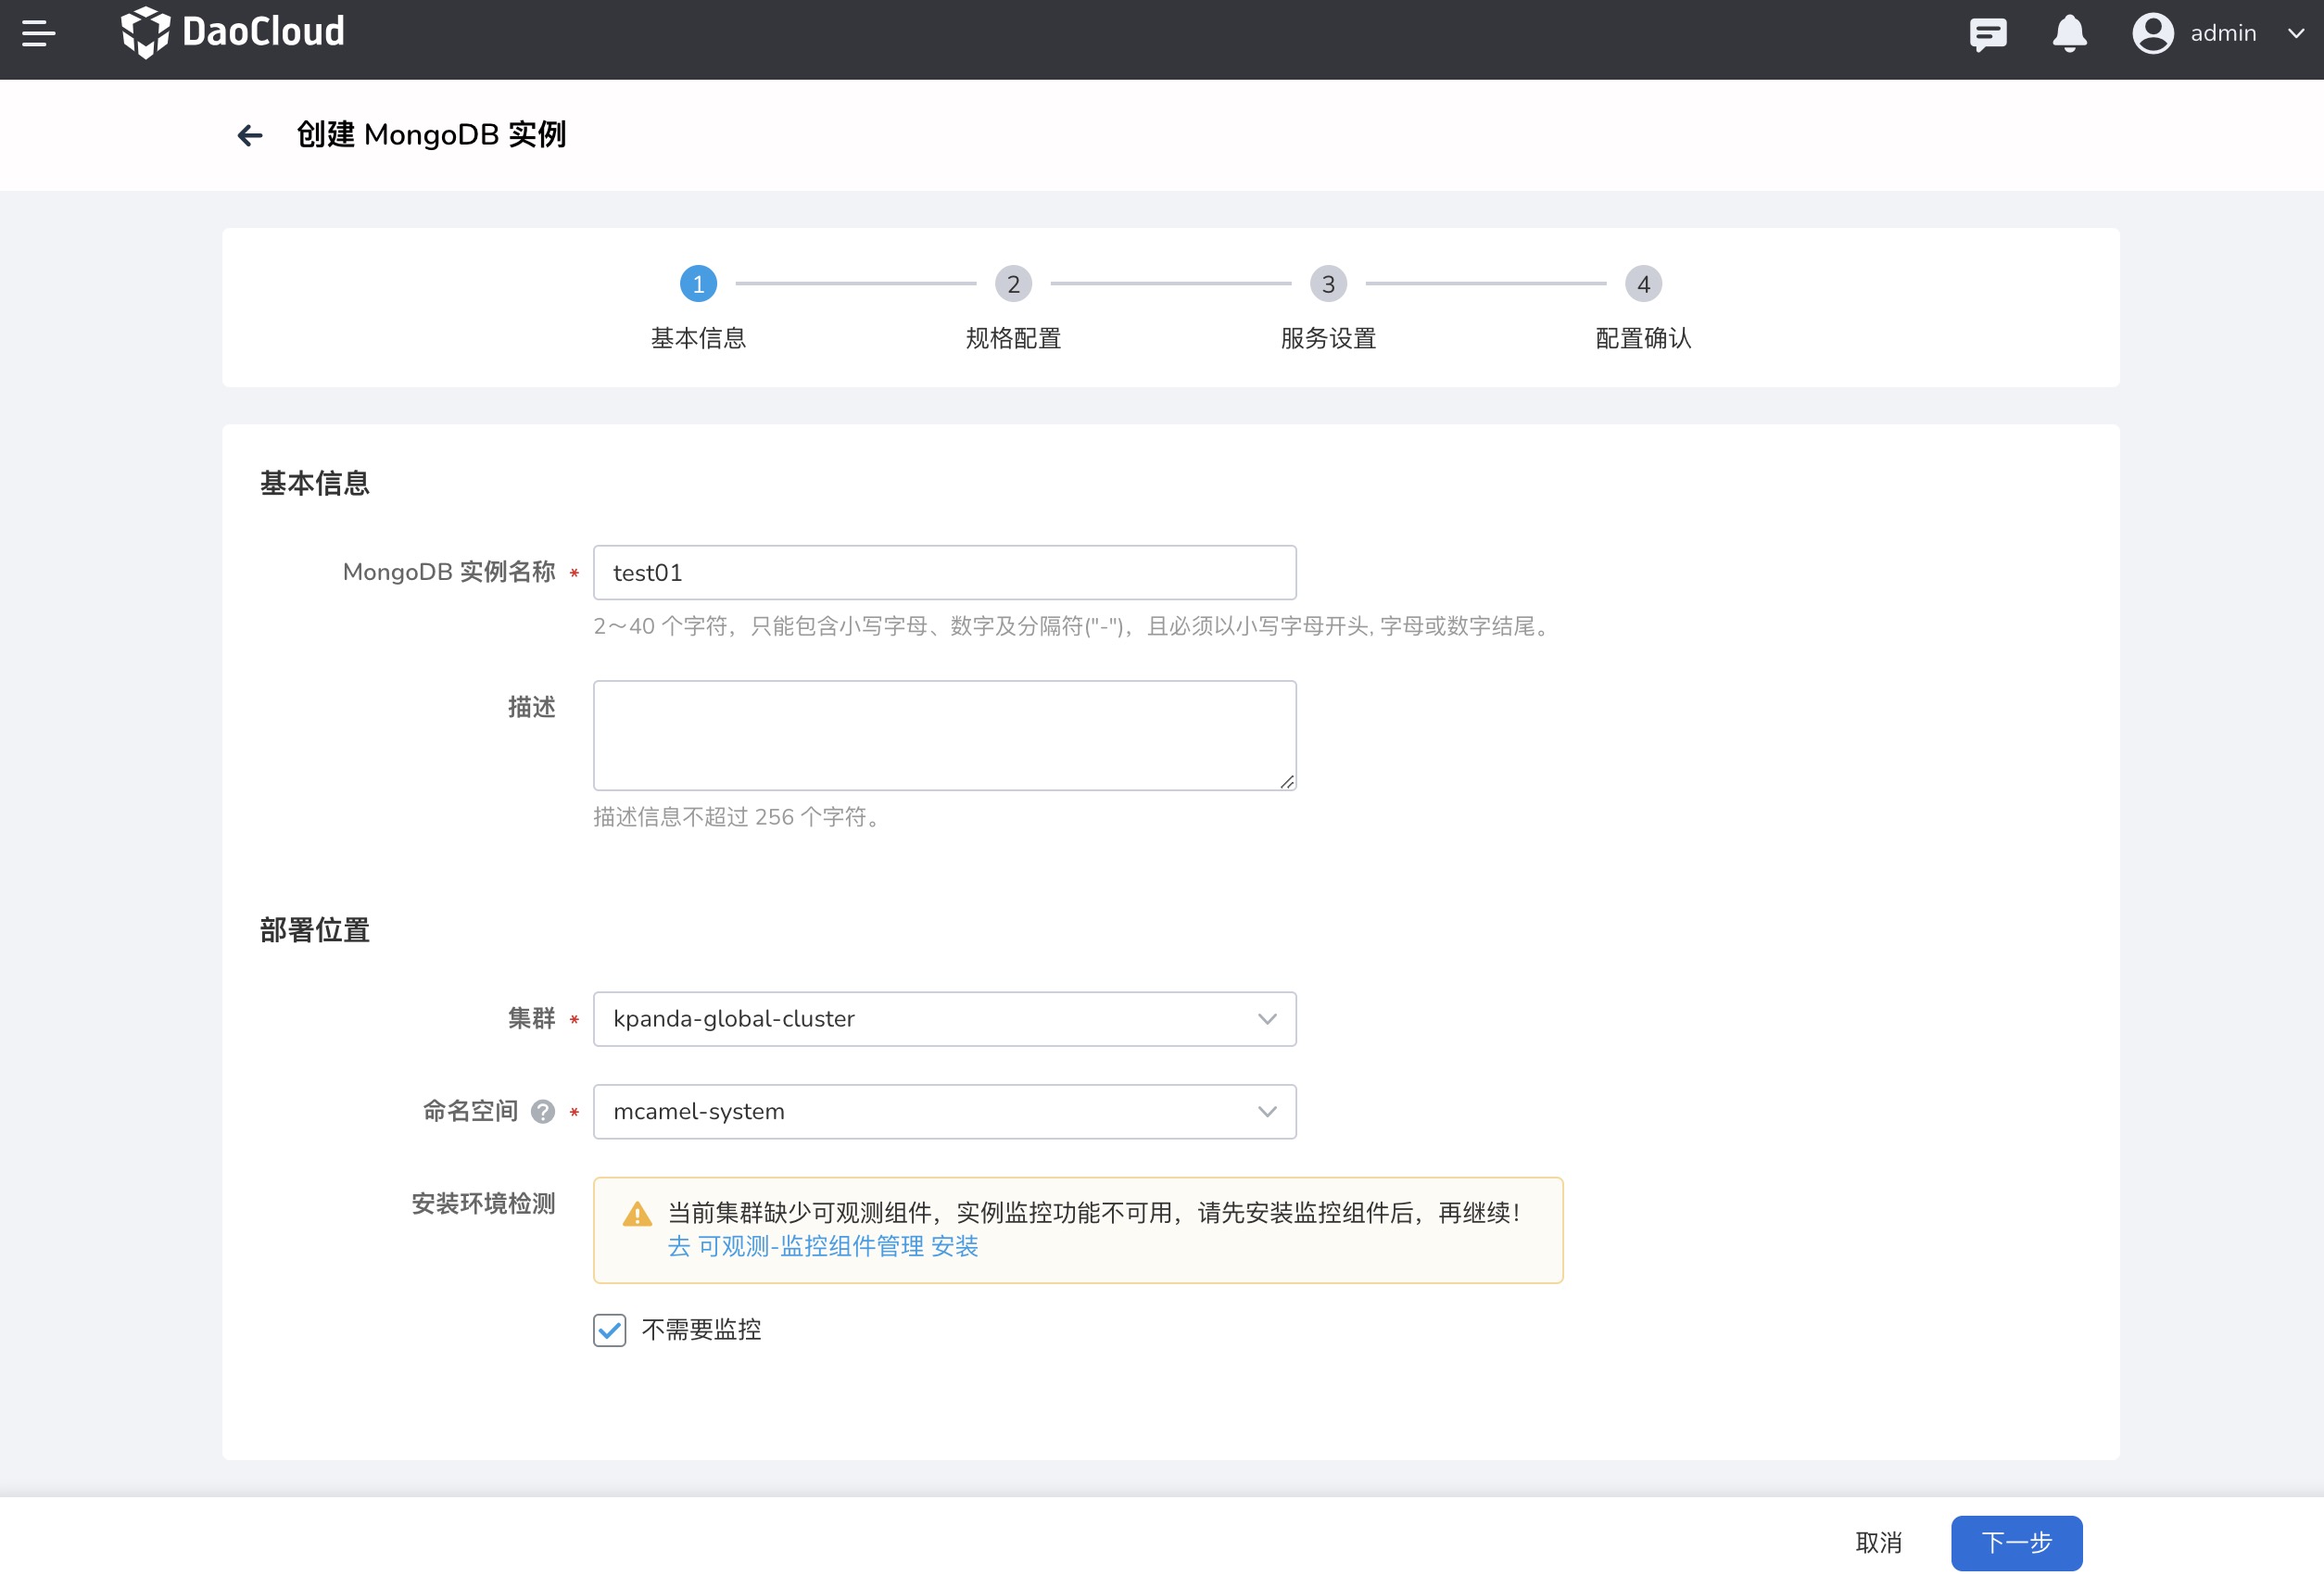Screen dimensions: 2324x1588
Task: Open the notifications bell
Action: pos(2069,34)
